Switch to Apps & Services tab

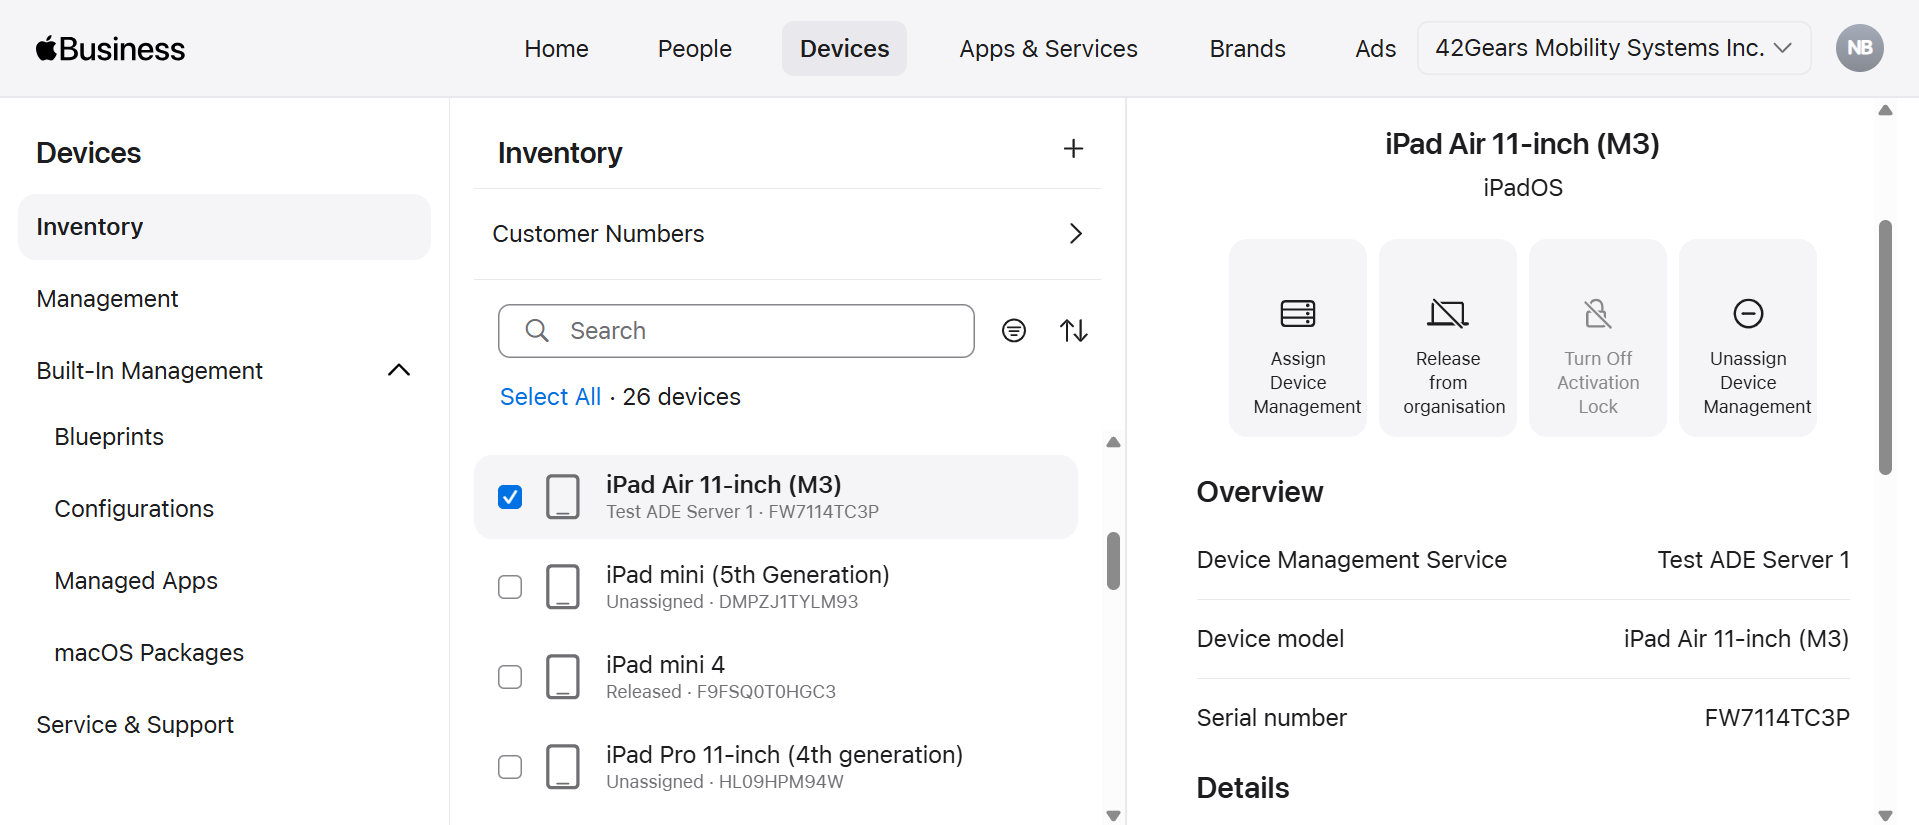point(1048,49)
